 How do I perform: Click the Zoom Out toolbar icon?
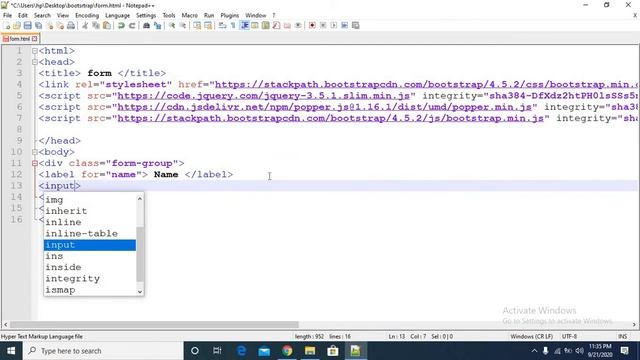coord(182,25)
